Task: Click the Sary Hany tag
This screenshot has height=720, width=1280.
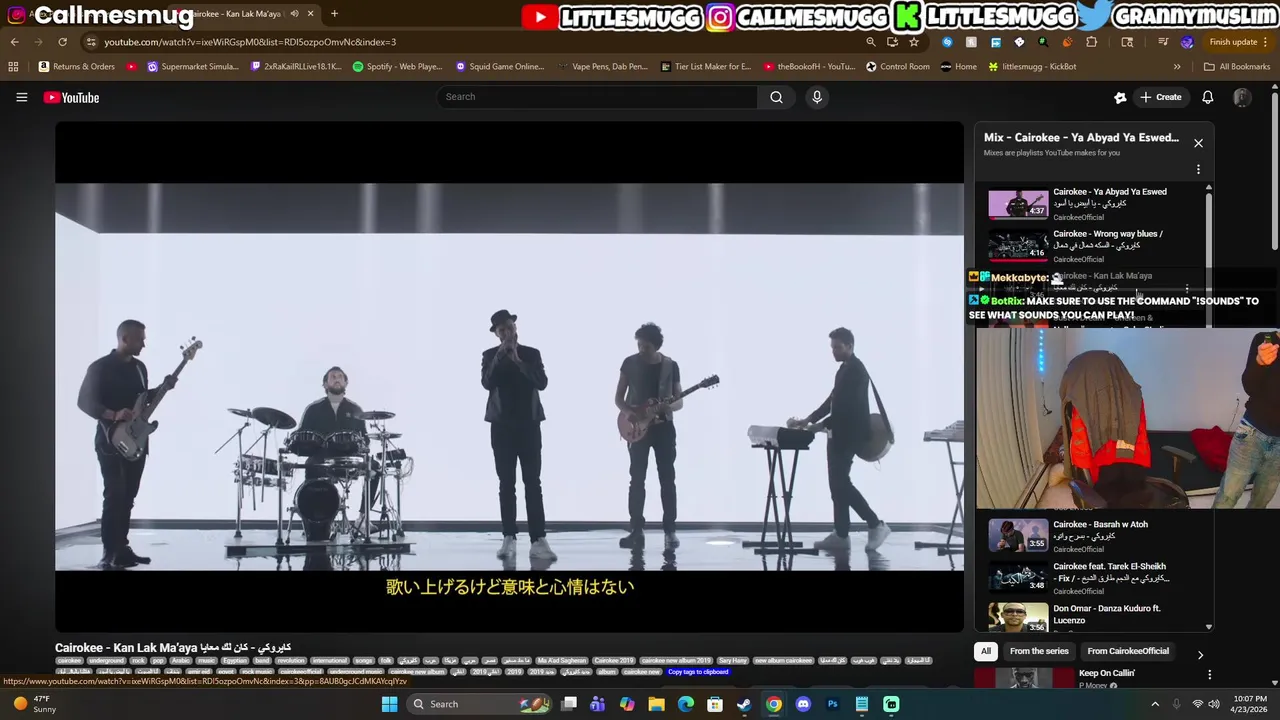Action: 733,661
